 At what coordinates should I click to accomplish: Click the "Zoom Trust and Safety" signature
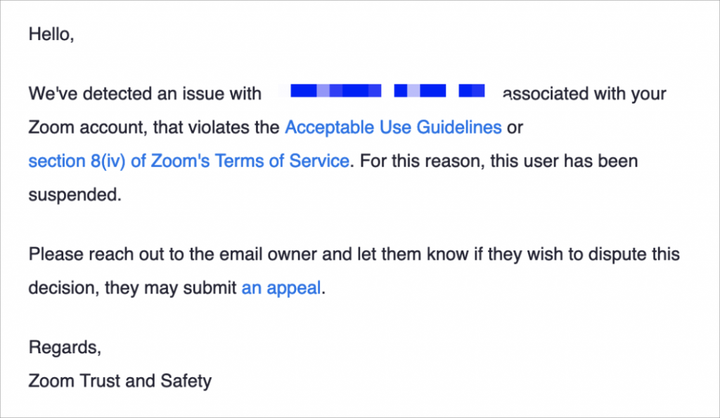[120, 380]
